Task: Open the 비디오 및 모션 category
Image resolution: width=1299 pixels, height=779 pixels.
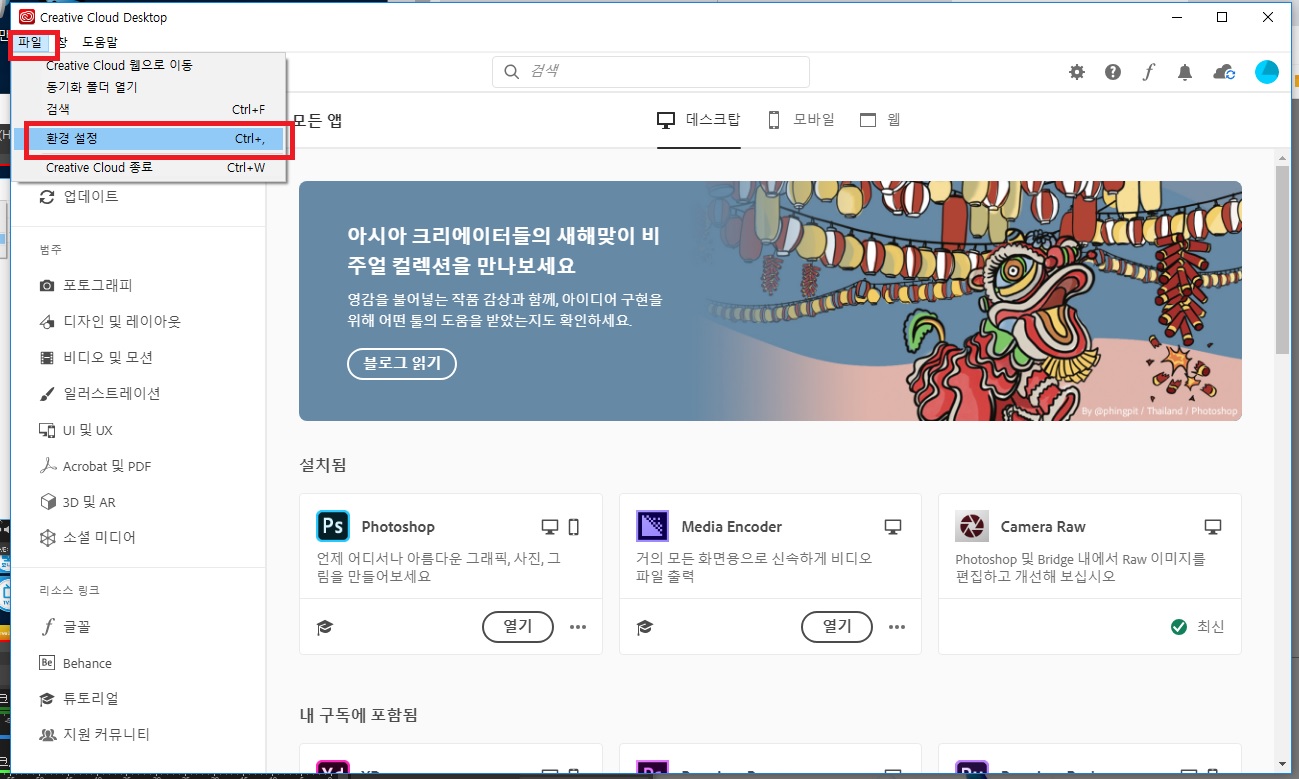Action: [x=95, y=357]
